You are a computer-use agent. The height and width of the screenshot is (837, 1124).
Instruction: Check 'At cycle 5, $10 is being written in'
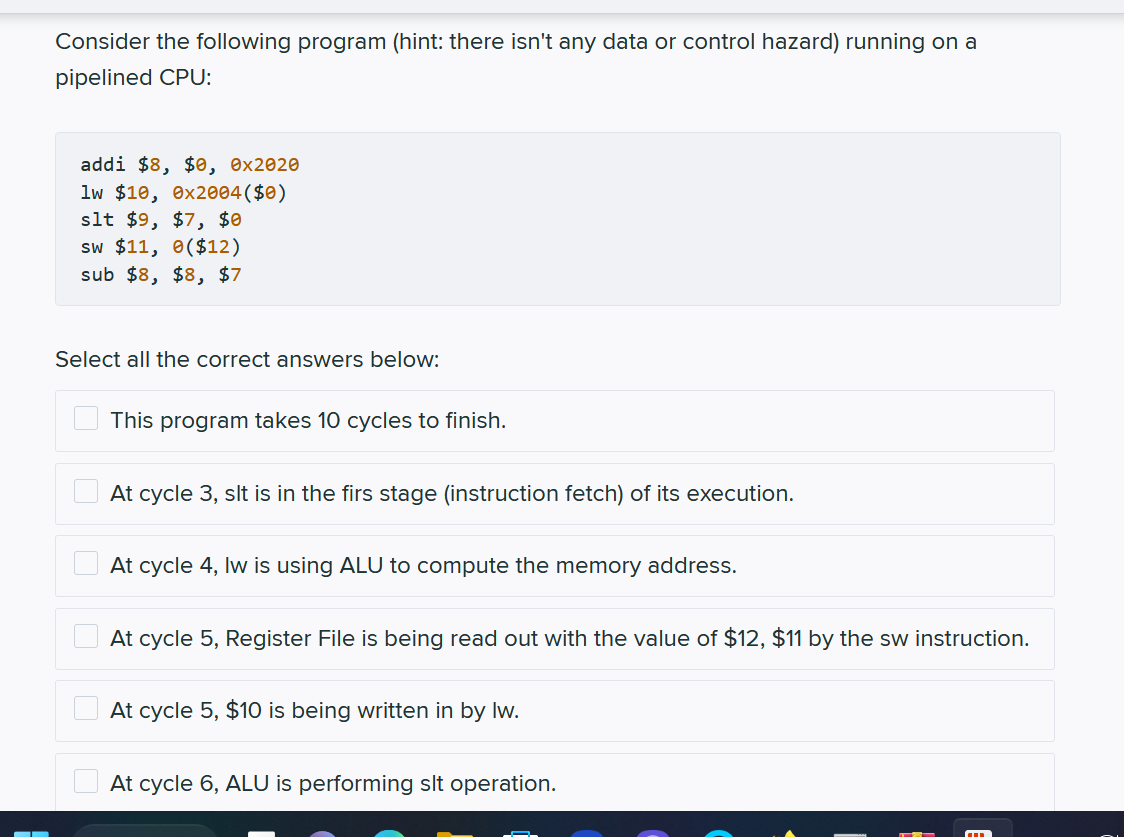click(86, 707)
